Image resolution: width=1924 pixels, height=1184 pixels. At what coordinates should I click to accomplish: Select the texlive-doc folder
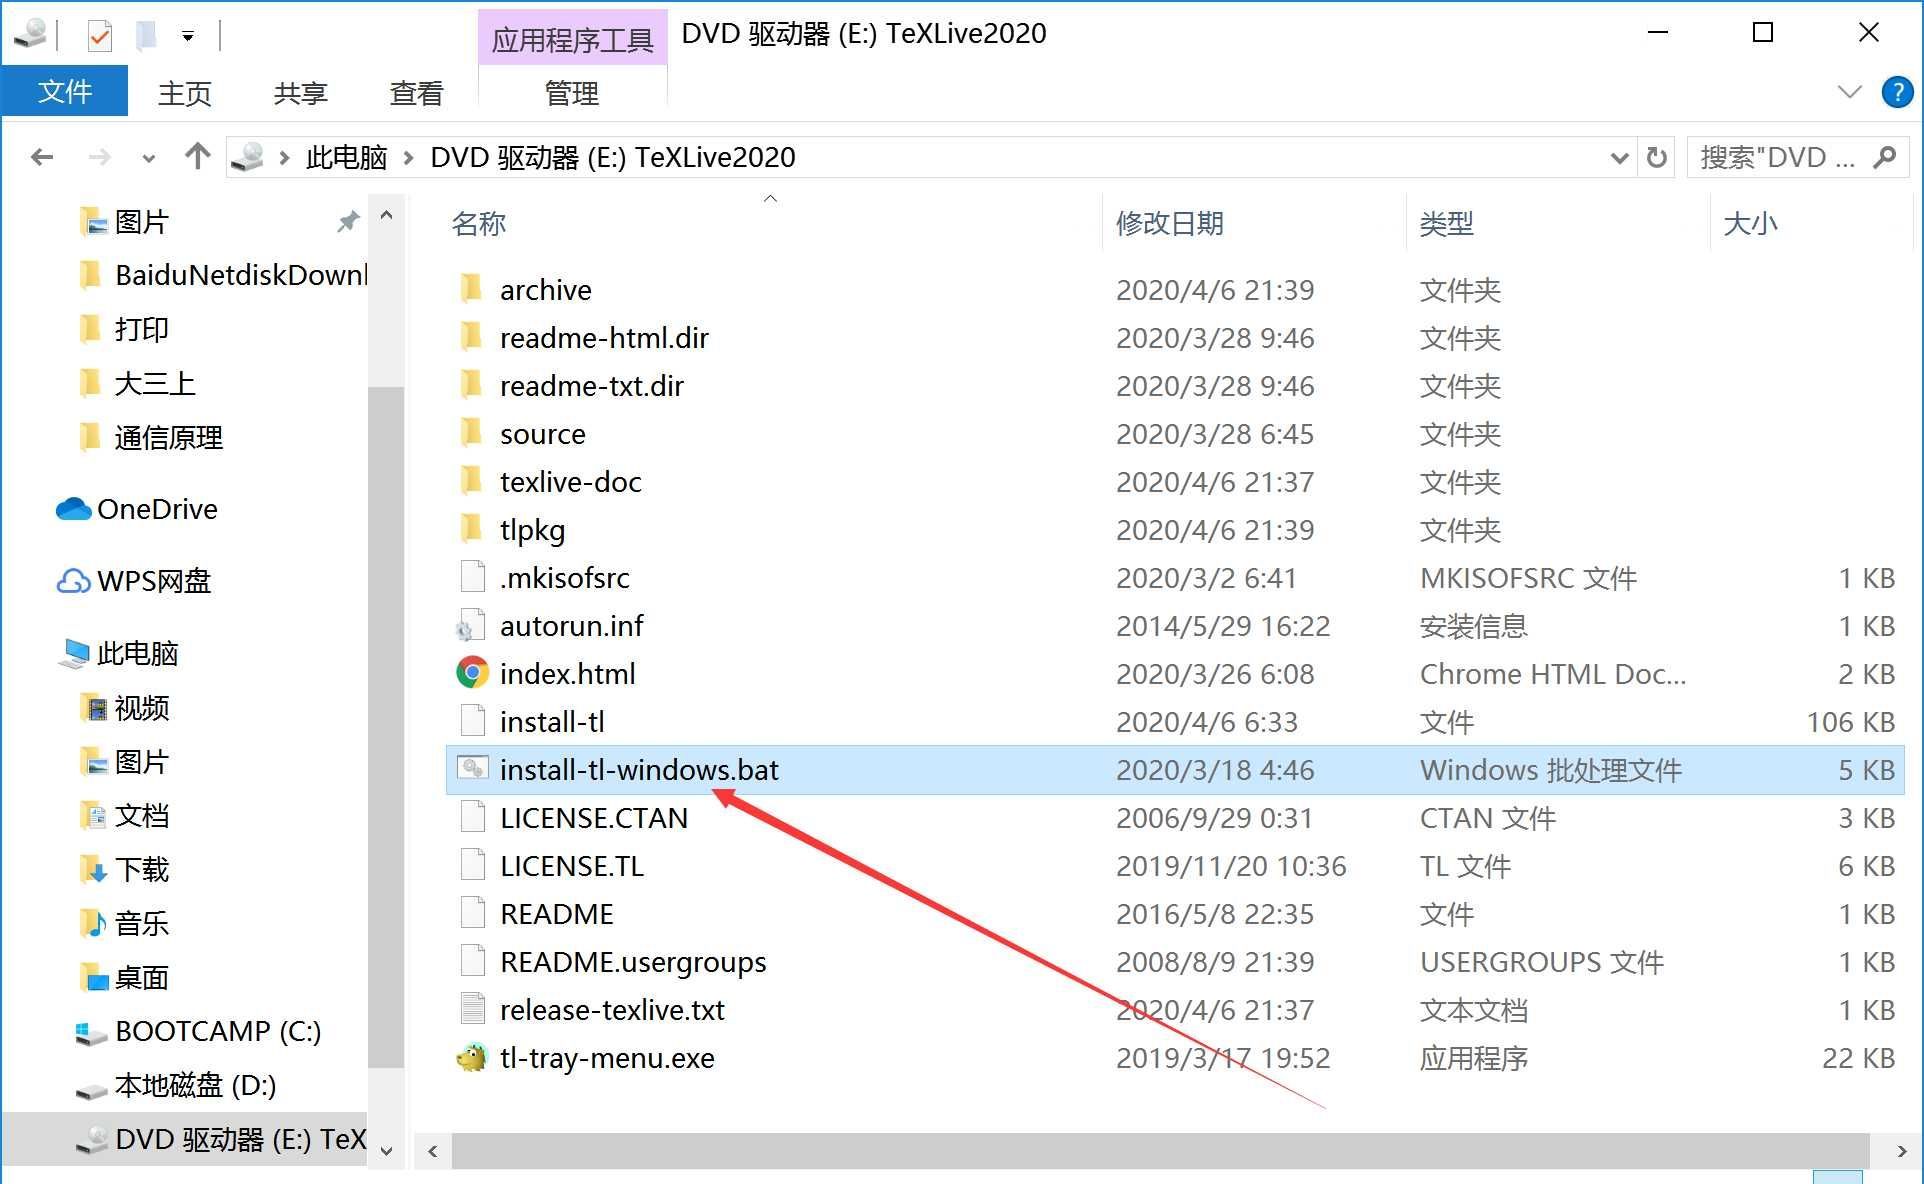pyautogui.click(x=571, y=482)
